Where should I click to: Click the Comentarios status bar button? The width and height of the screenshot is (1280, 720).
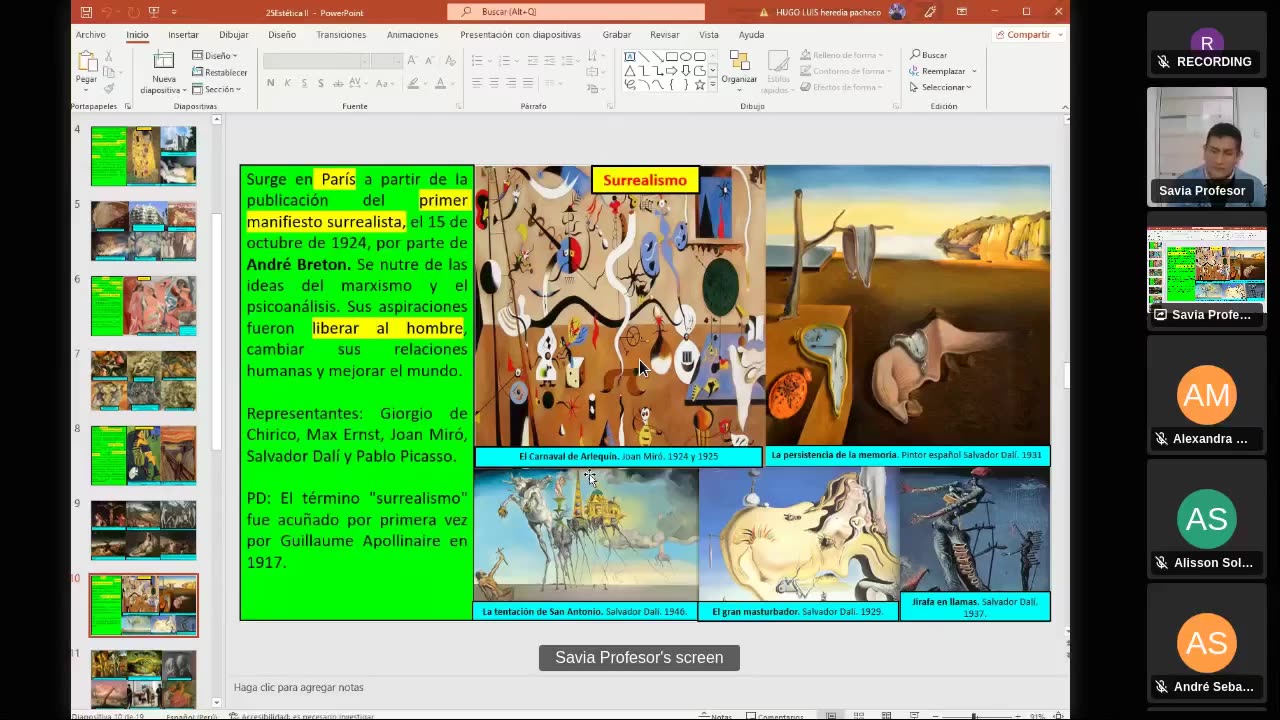(x=773, y=716)
